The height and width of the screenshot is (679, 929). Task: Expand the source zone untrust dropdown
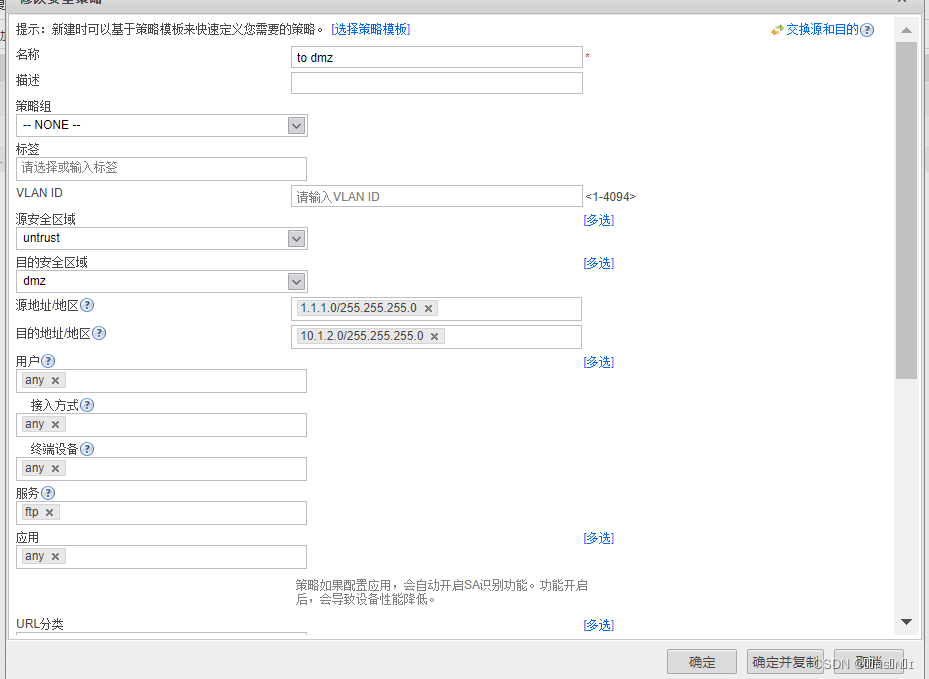point(296,238)
